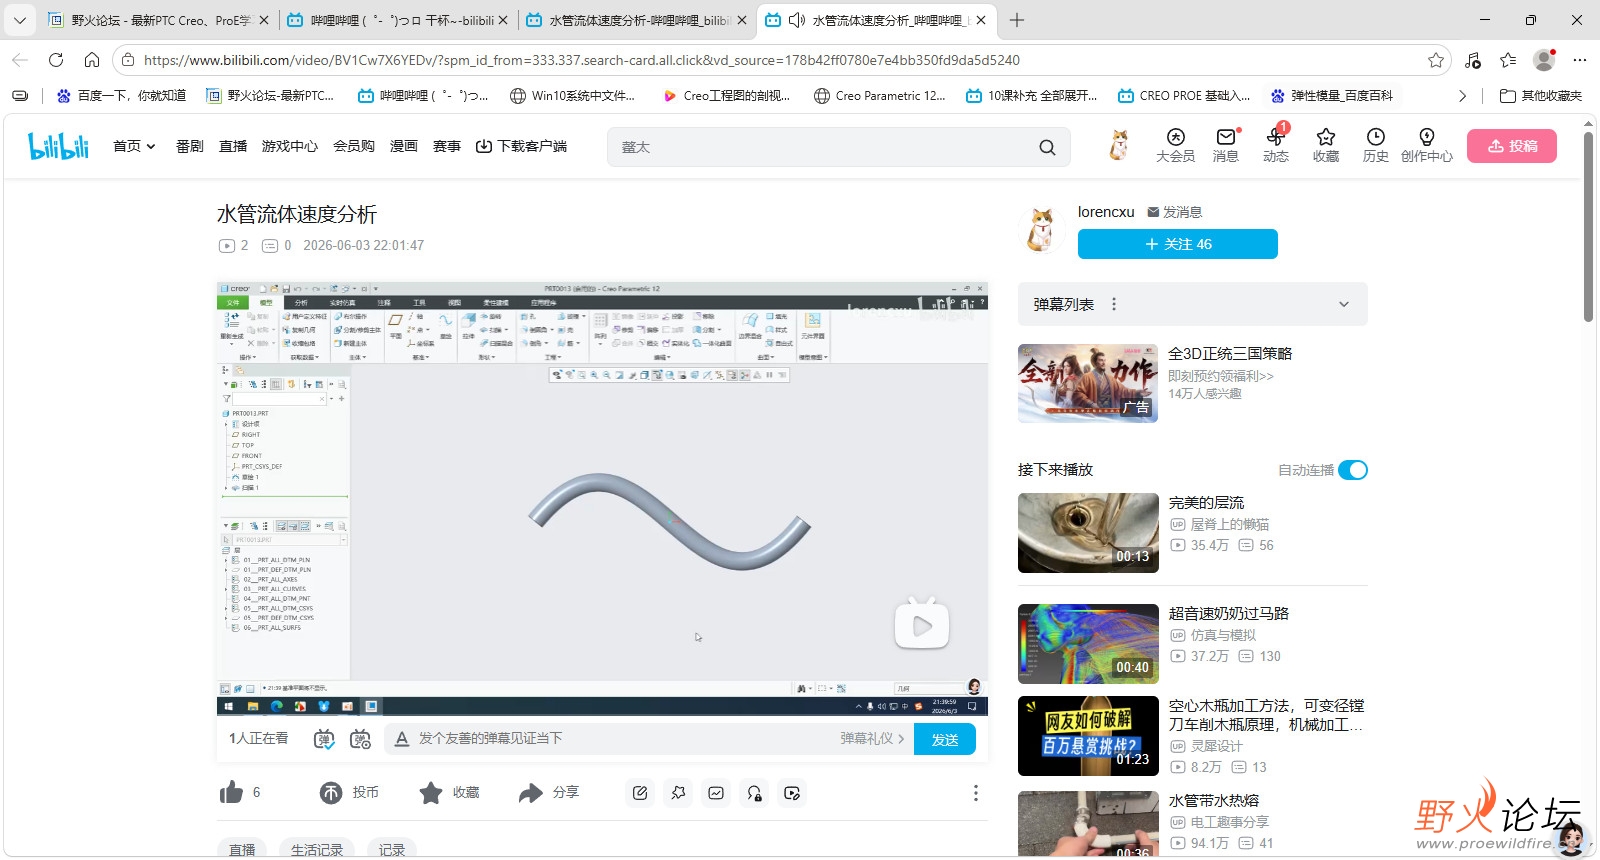Expand the 弹幕列表 panel chevron
The height and width of the screenshot is (860, 1600).
1344,304
